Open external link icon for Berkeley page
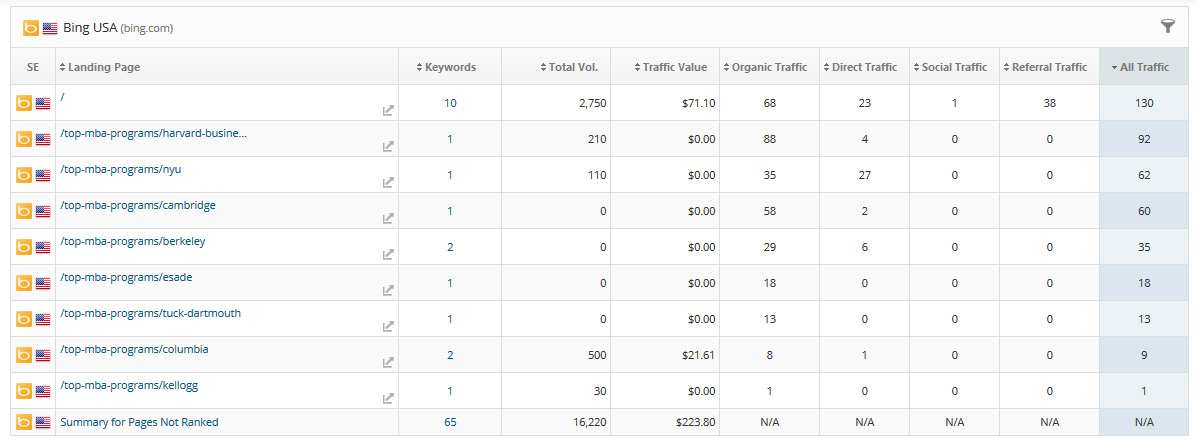 (388, 255)
